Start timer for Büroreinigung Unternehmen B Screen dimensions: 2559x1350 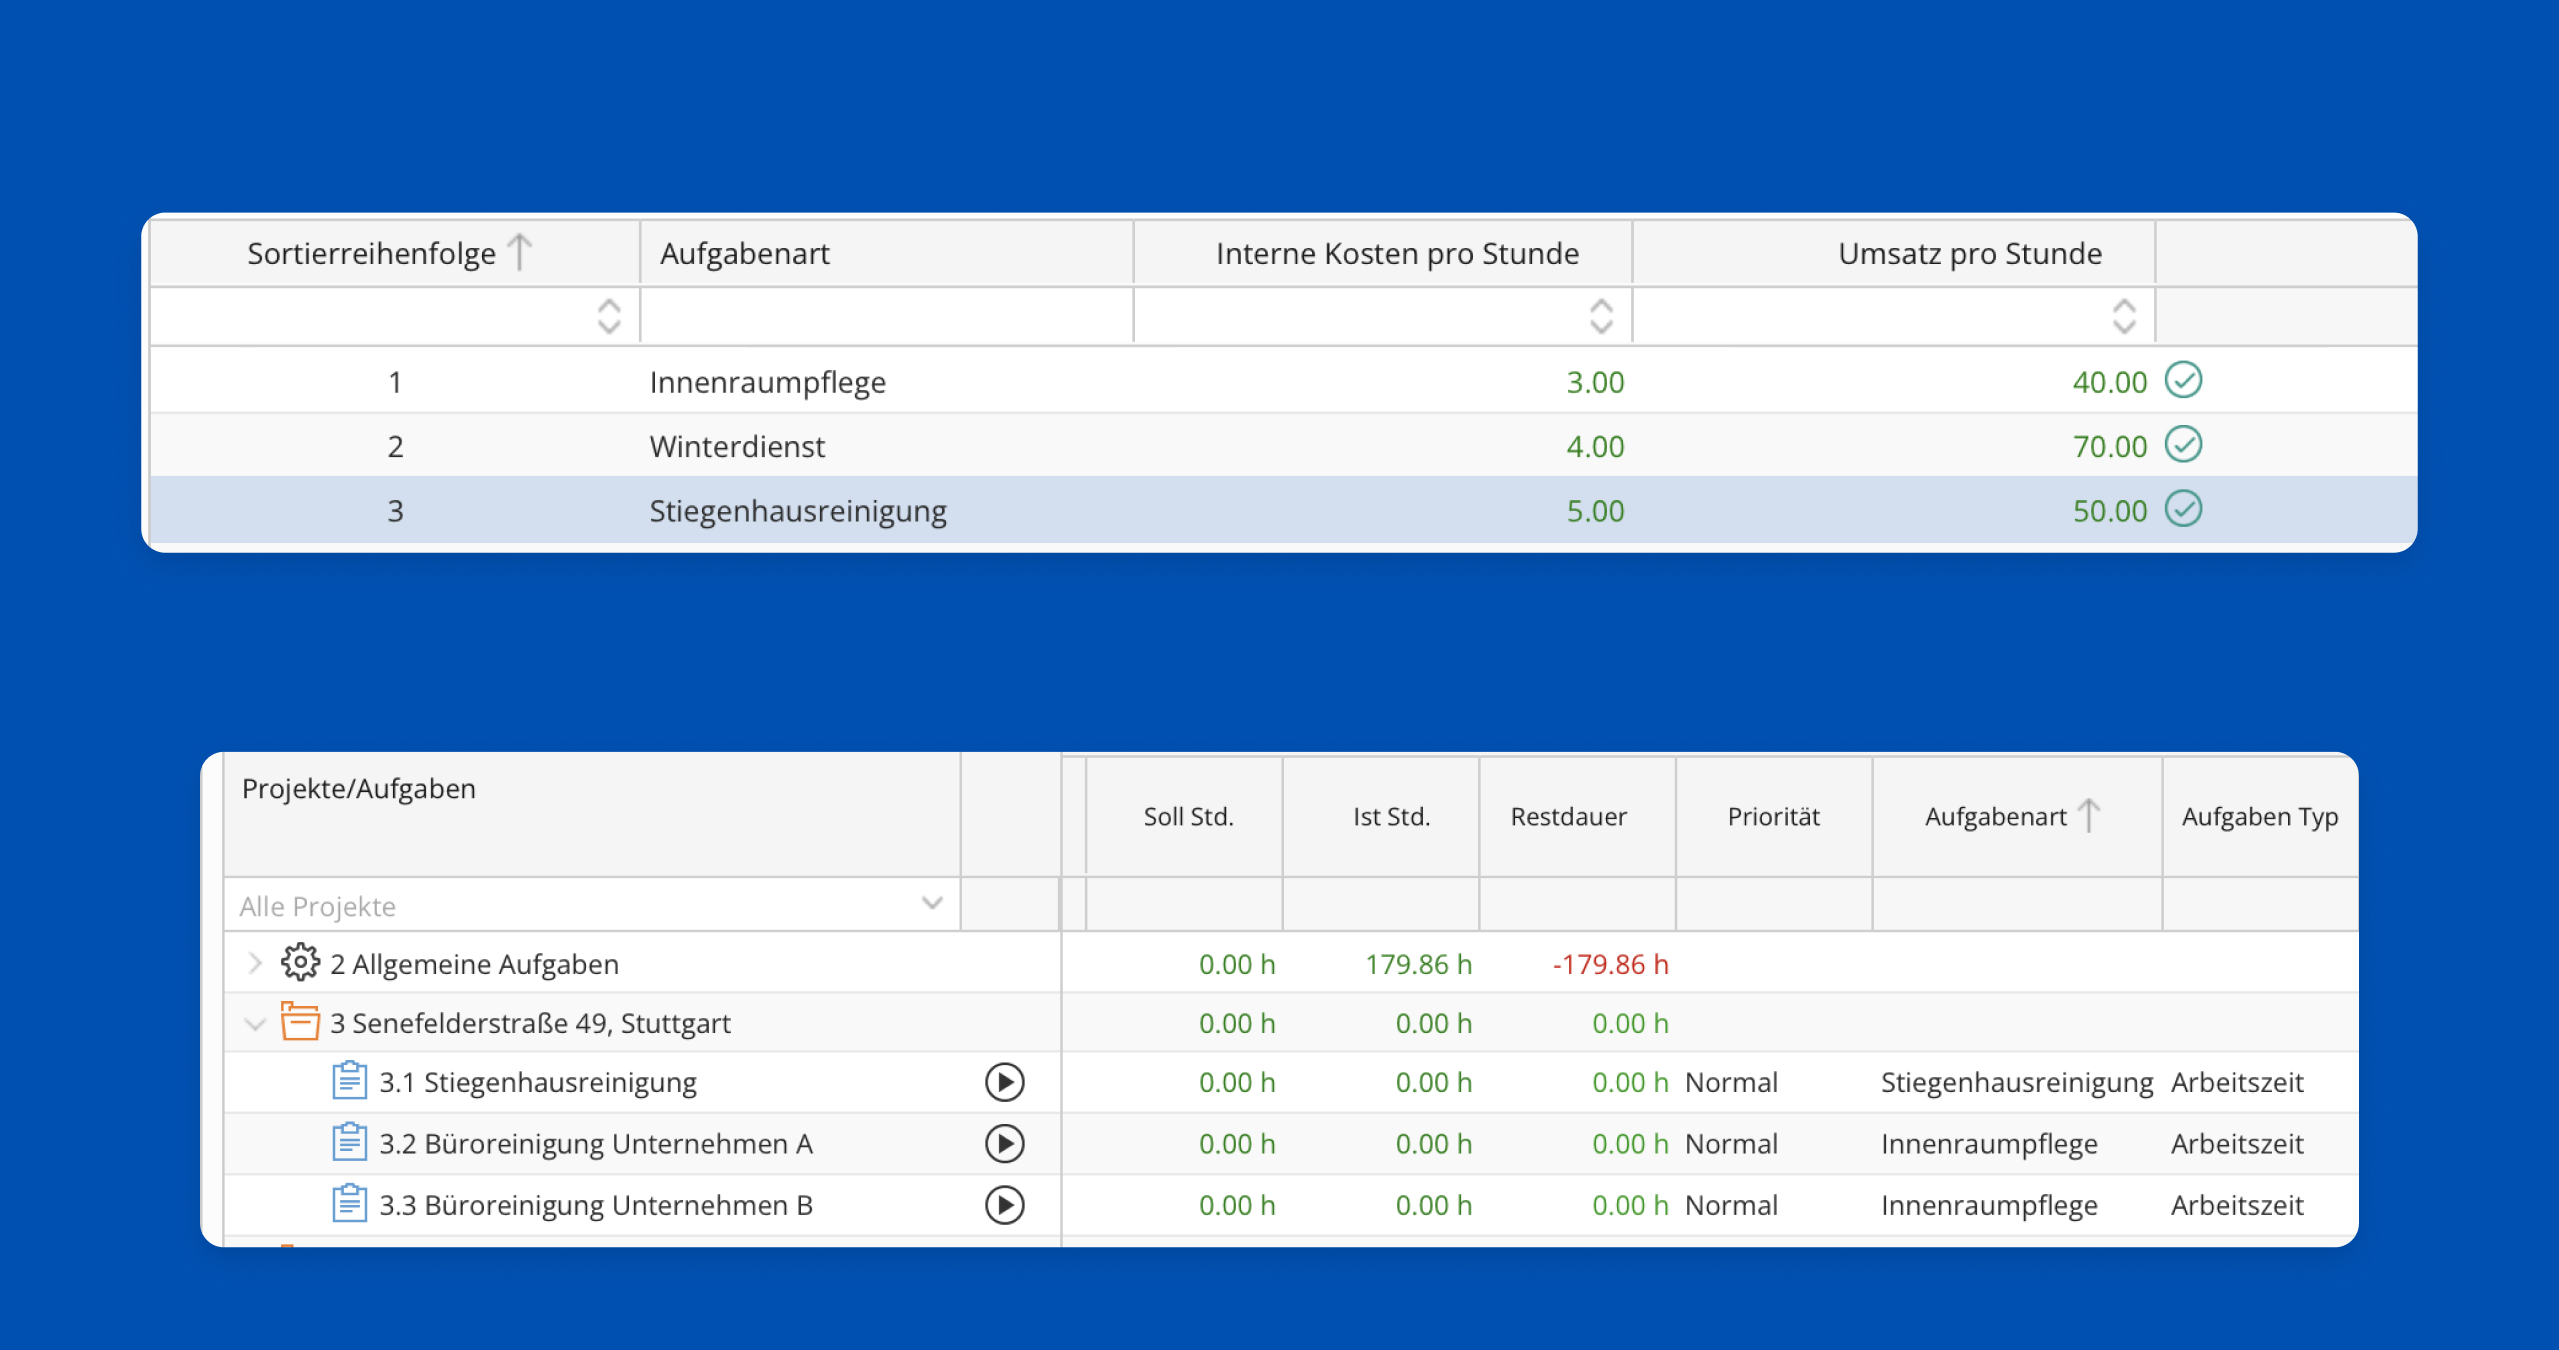coord(1004,1205)
